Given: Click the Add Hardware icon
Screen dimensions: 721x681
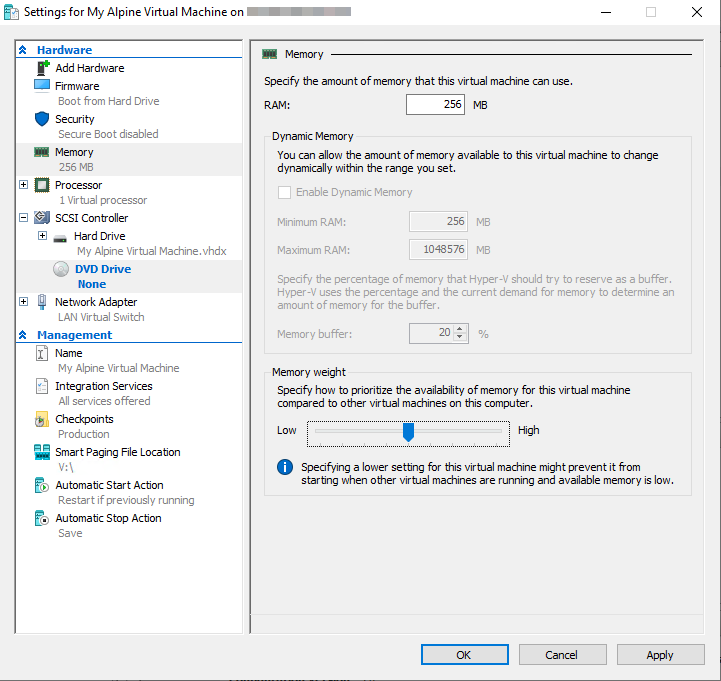Looking at the screenshot, I should [42, 68].
